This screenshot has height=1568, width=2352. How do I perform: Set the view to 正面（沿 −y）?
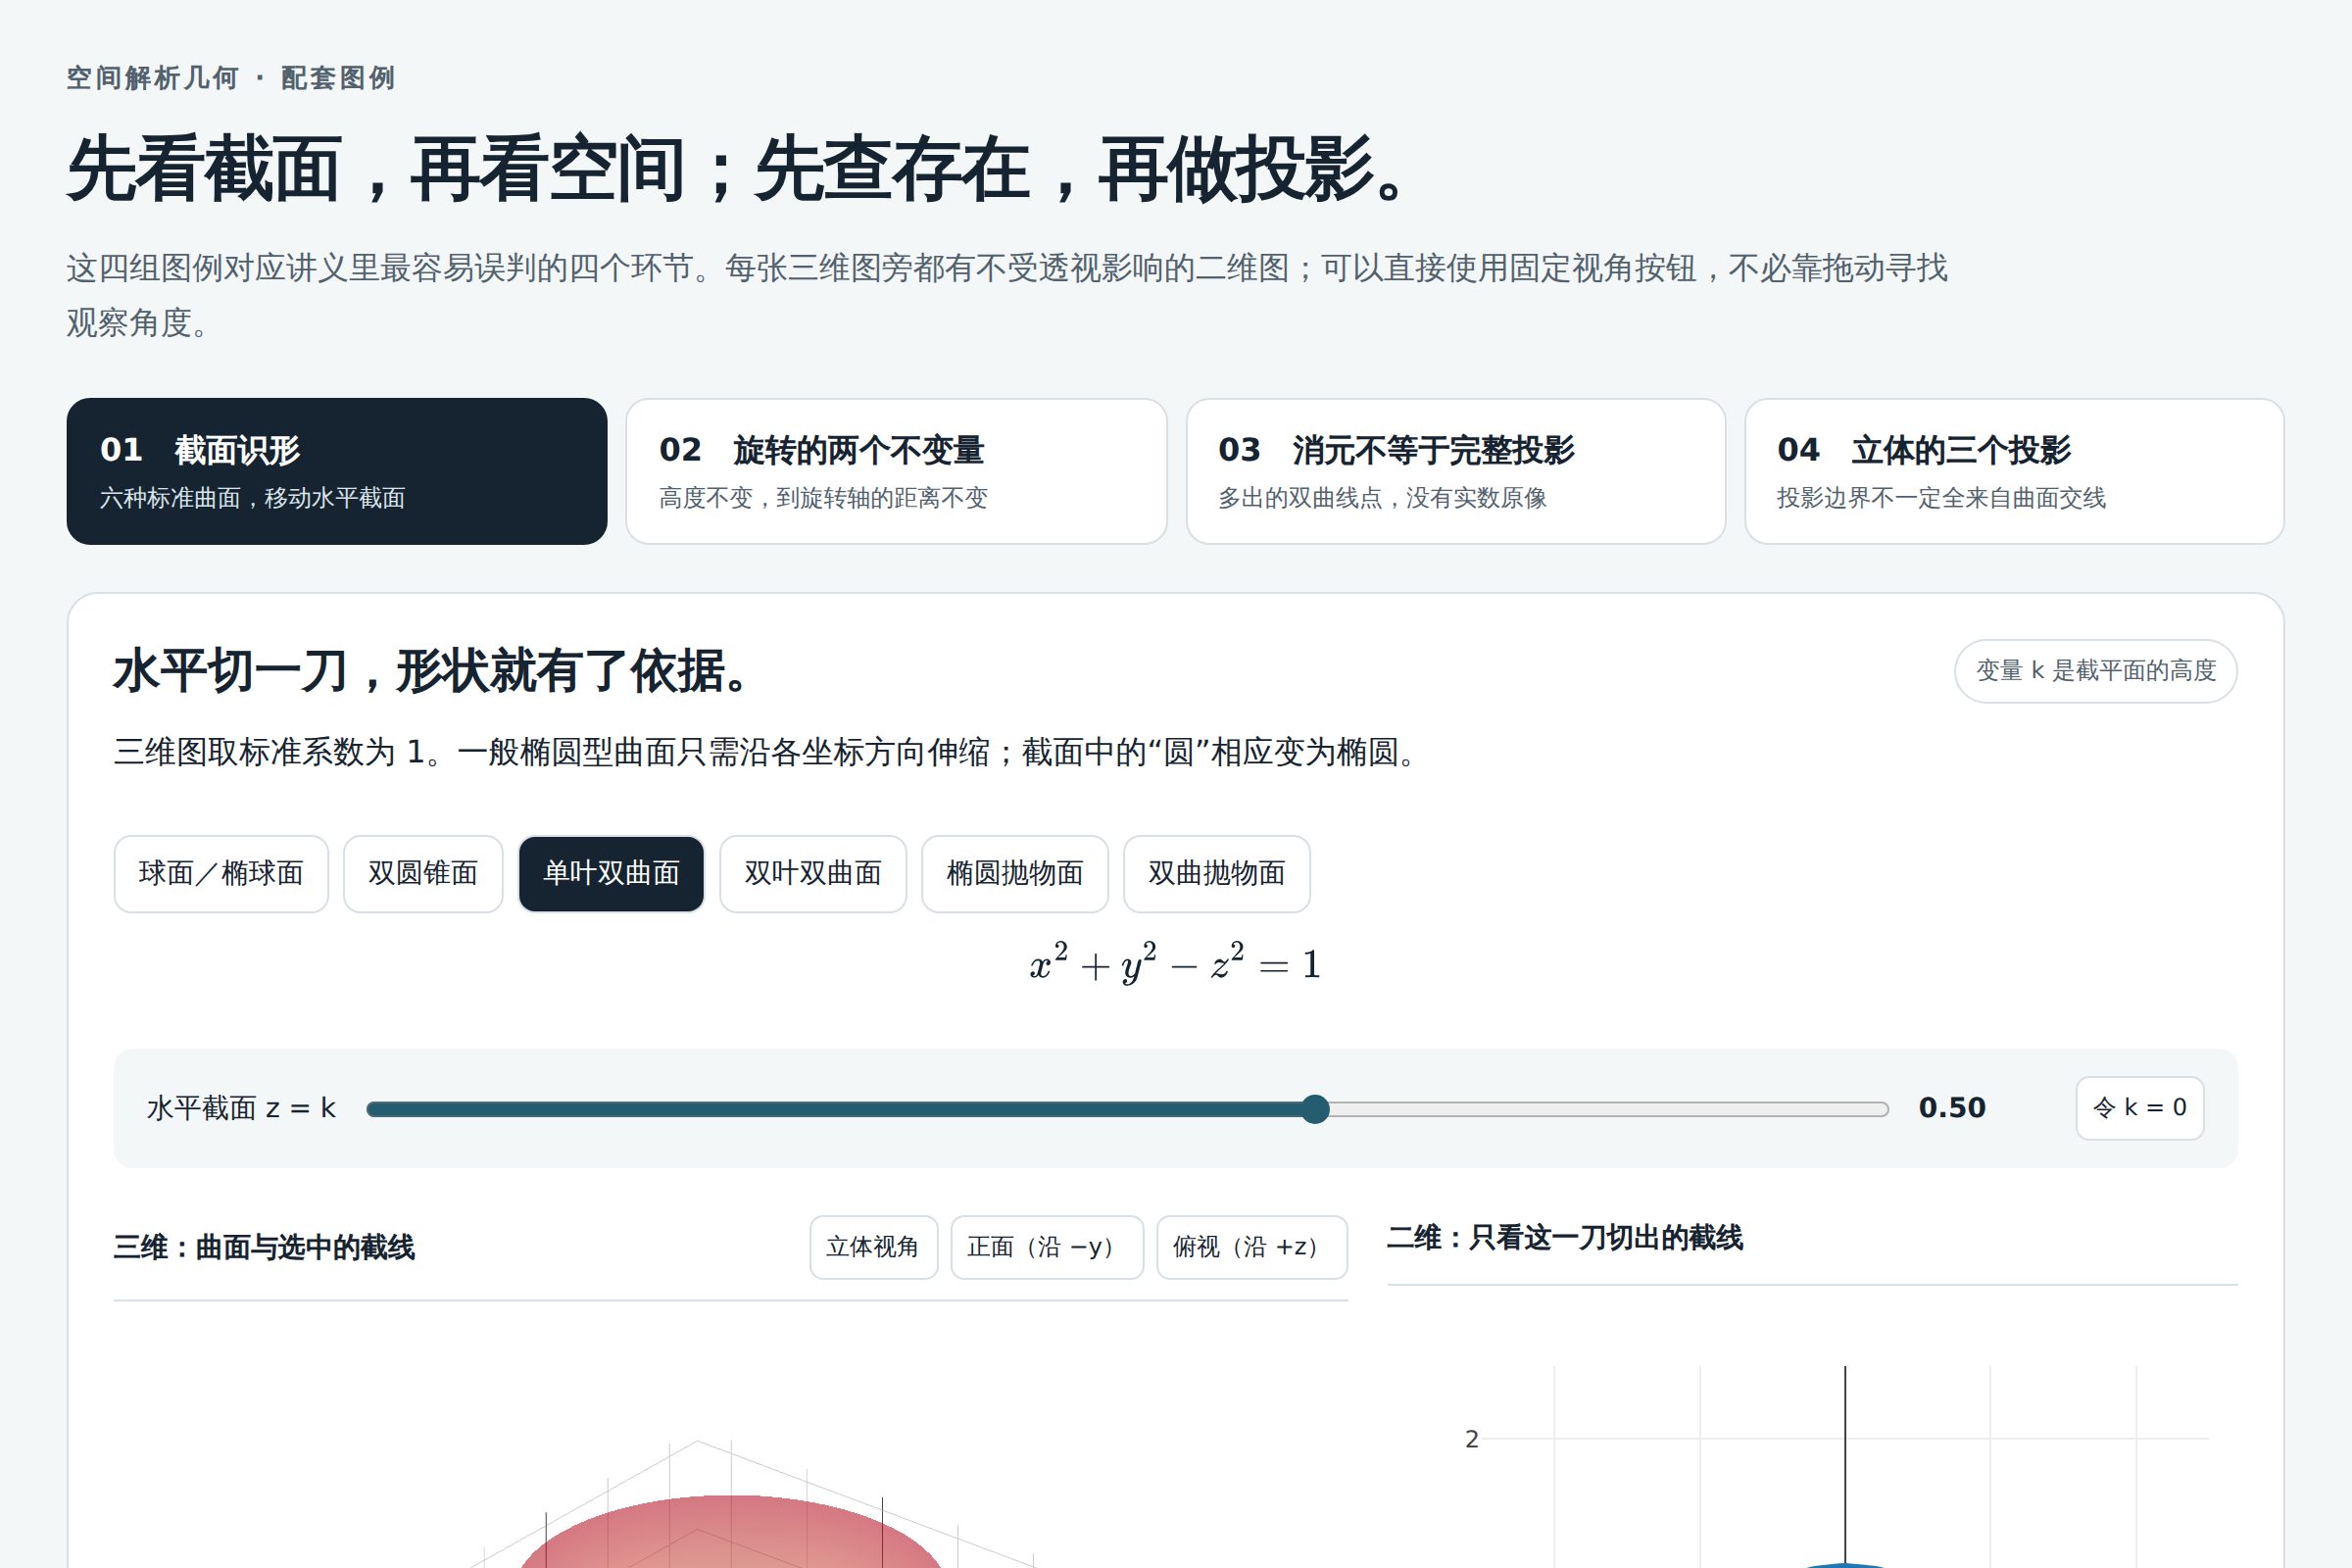coord(1047,1247)
